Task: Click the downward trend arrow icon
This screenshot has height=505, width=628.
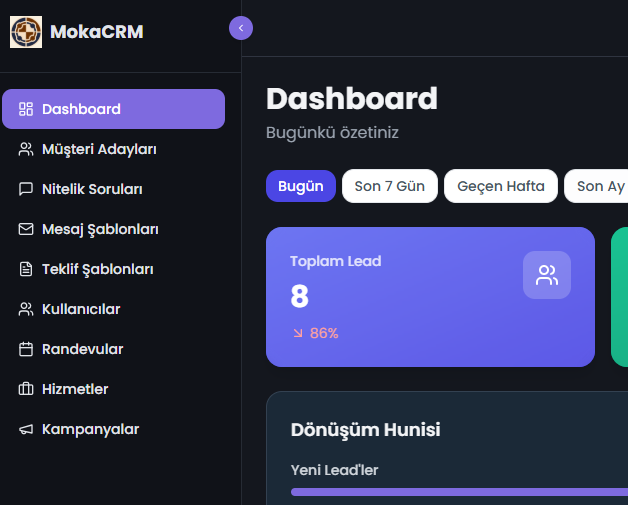Action: coord(298,333)
